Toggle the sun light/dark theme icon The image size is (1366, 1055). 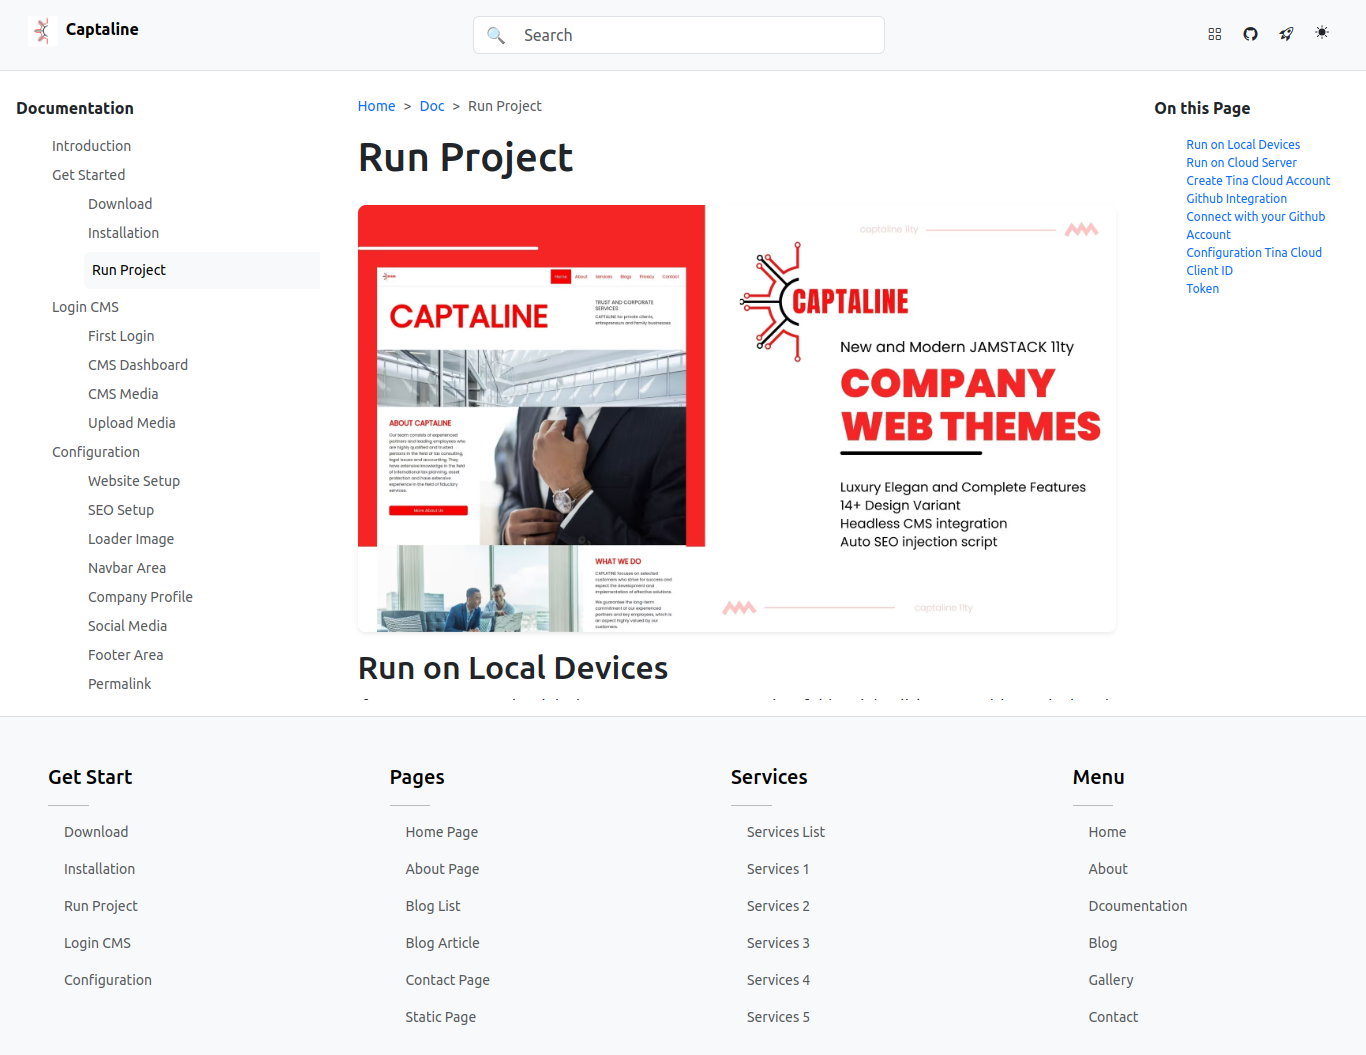[x=1322, y=33]
